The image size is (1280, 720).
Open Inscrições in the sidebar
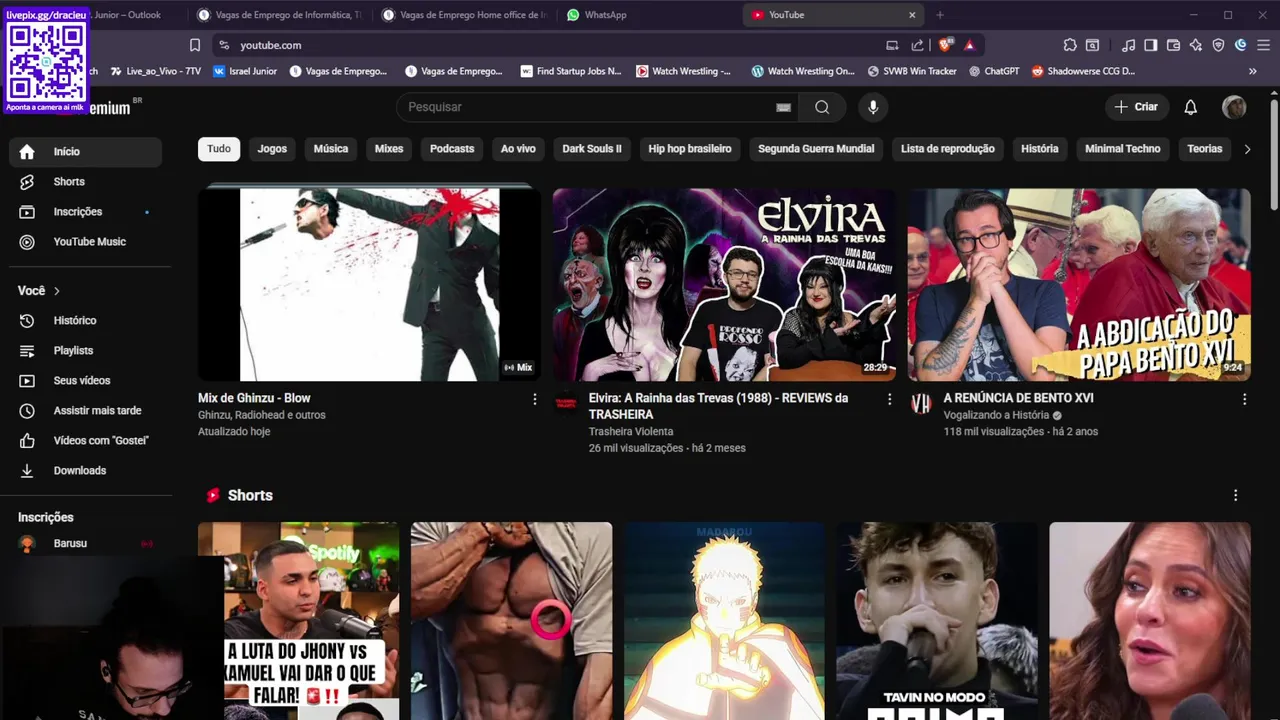tap(86, 212)
